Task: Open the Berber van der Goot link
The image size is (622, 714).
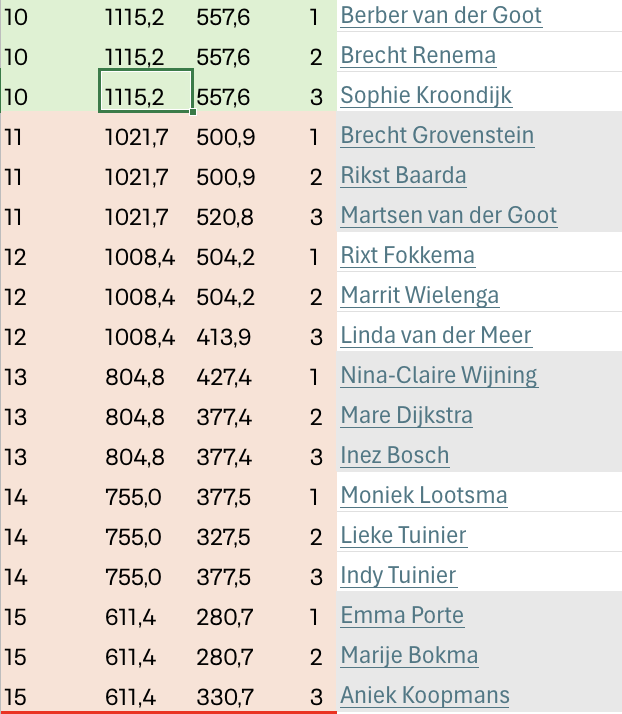Action: point(441,15)
